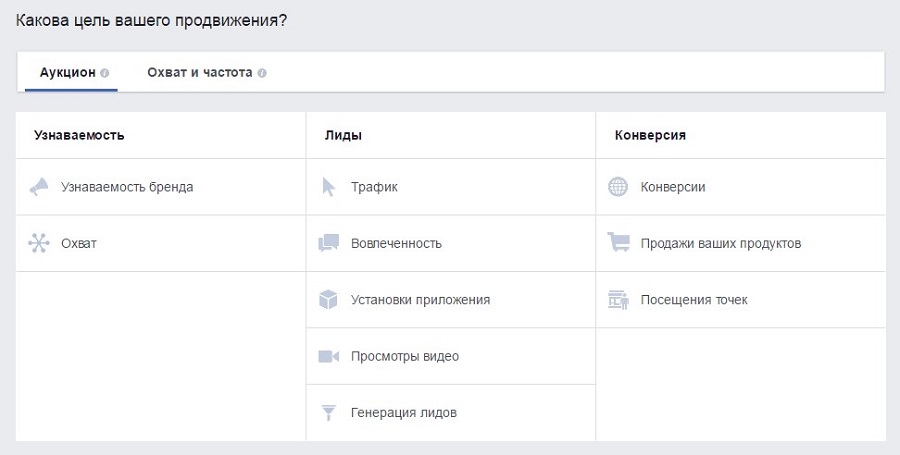Click the megaphone icon for brand awareness
Image resolution: width=900 pixels, height=455 pixels.
(x=38, y=187)
